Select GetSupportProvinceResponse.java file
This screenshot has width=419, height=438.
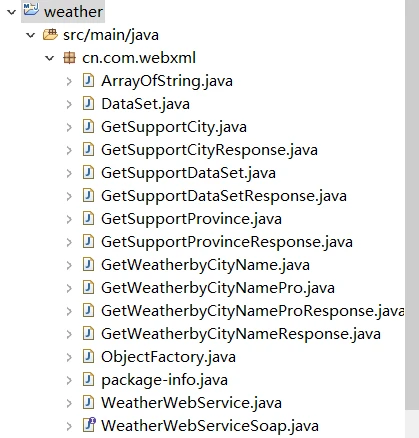click(x=227, y=242)
